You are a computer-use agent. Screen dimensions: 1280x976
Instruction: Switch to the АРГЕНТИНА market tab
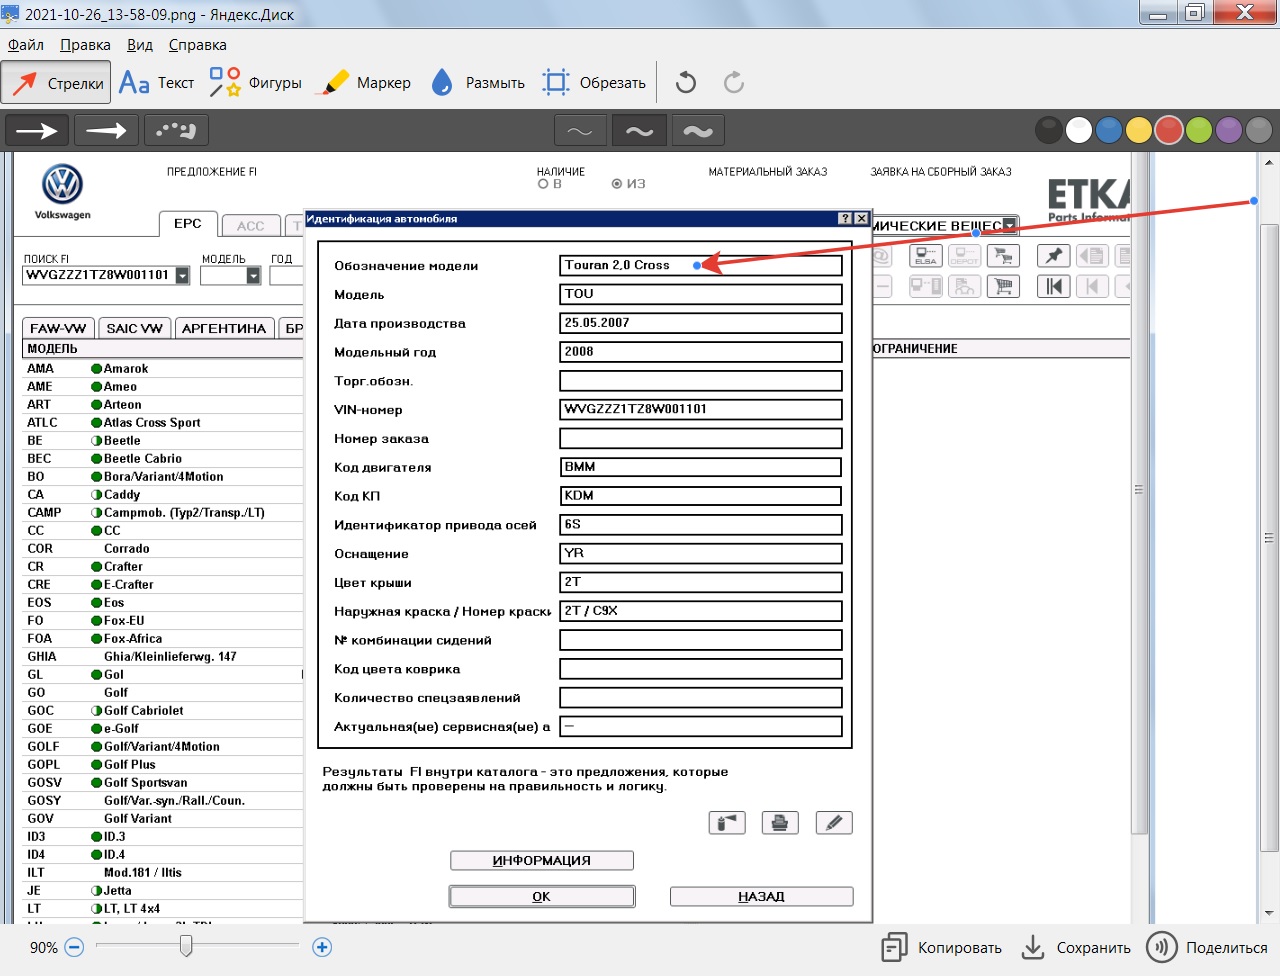(x=224, y=328)
